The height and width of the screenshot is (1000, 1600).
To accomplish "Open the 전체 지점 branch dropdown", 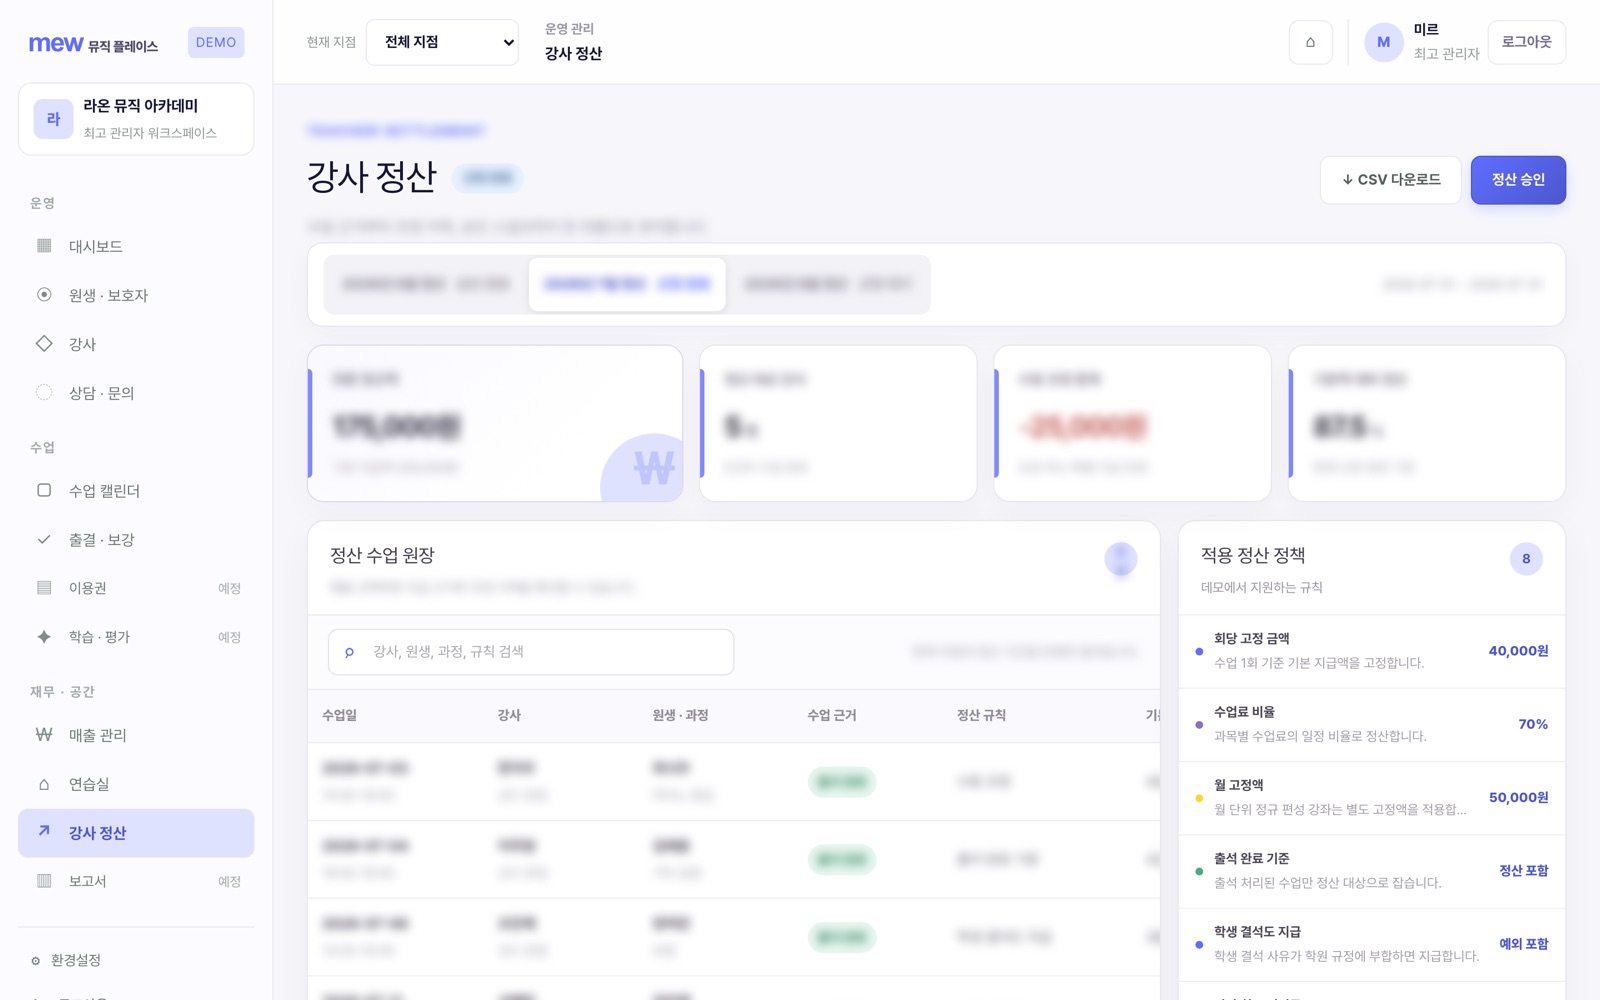I will 442,42.
